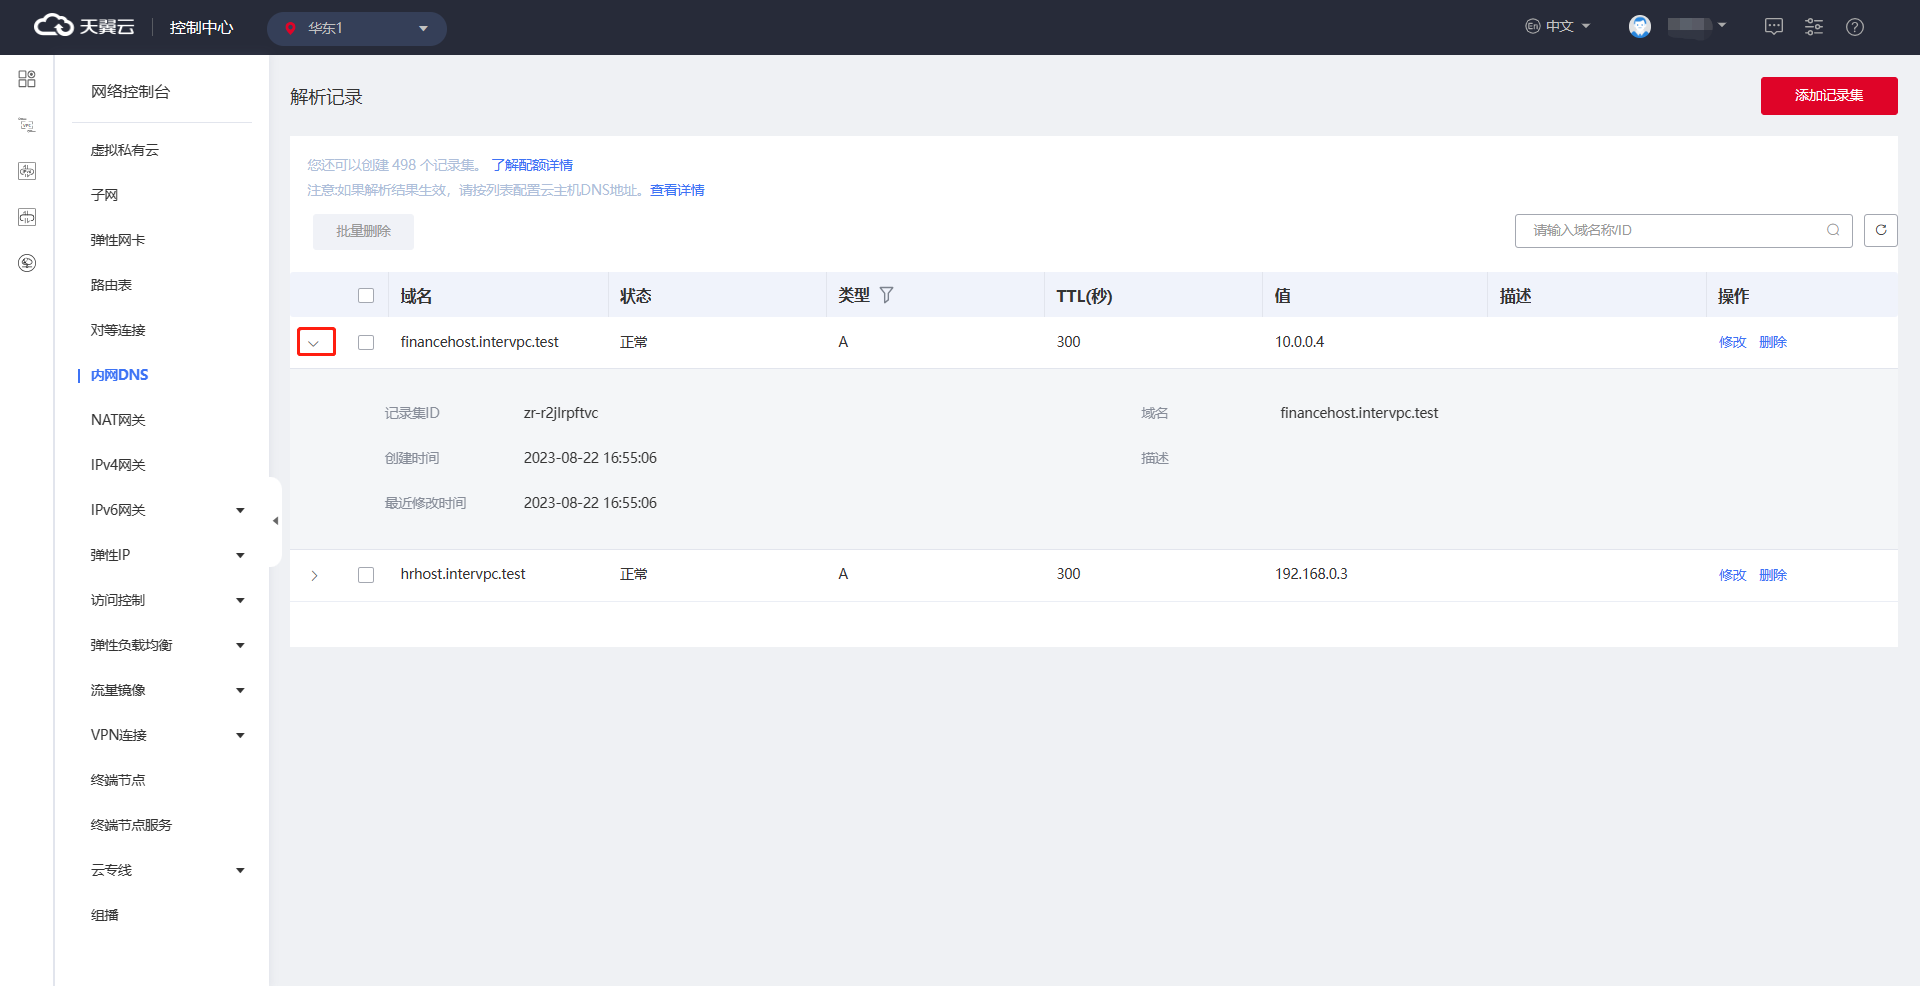
Task: Open the 华东1 region dropdown
Action: click(356, 28)
